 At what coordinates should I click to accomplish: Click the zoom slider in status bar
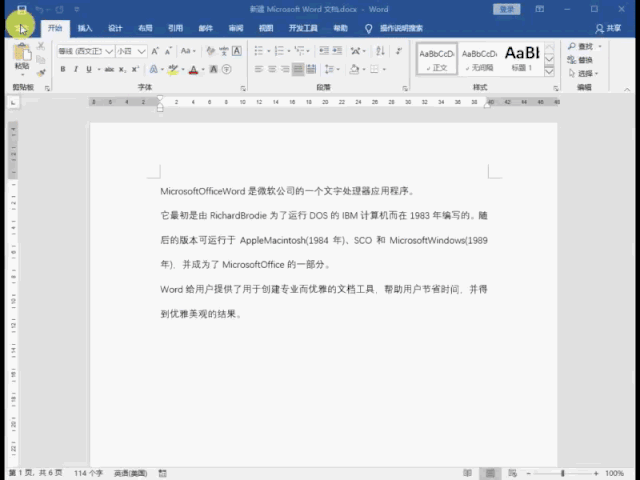click(563, 473)
